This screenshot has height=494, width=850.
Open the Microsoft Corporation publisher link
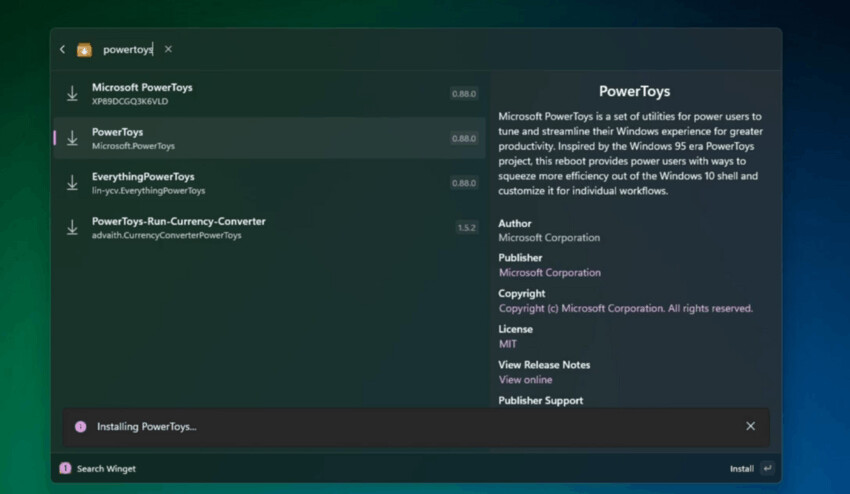pos(550,273)
